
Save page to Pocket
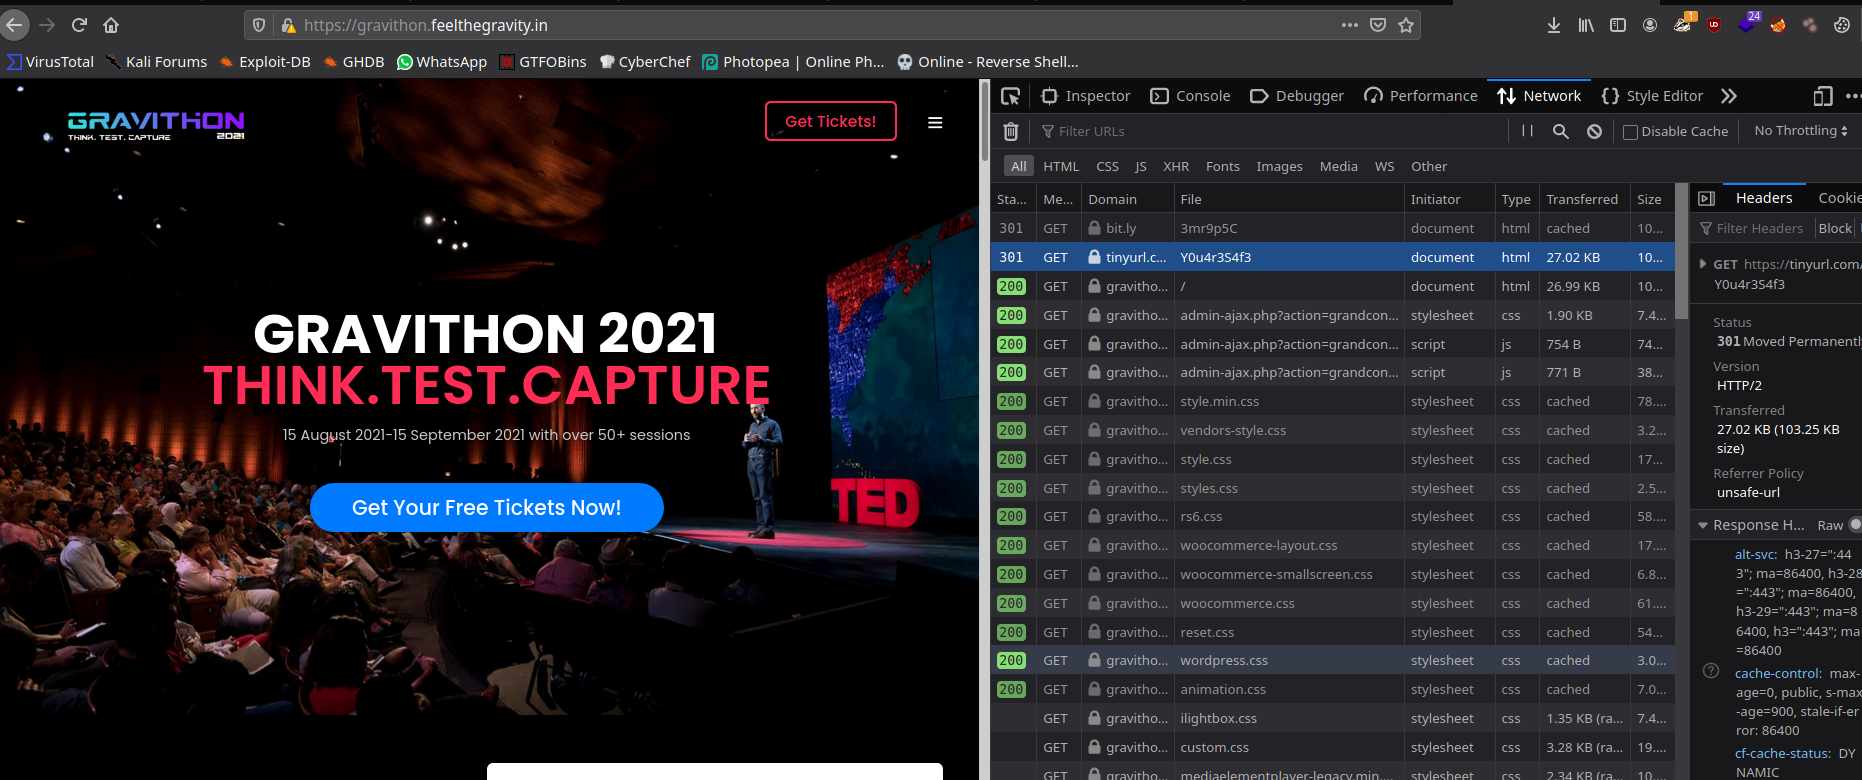pos(1378,25)
